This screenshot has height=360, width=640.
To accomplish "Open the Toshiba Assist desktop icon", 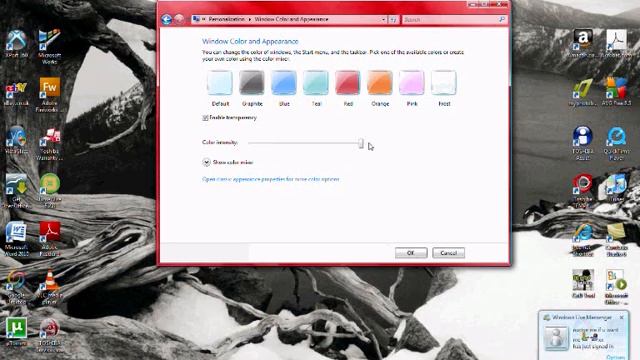I will (x=582, y=143).
